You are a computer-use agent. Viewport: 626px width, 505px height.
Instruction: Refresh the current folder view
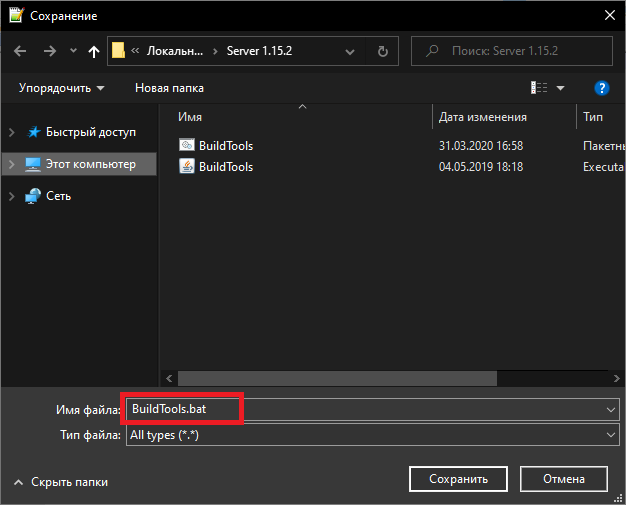pyautogui.click(x=382, y=51)
